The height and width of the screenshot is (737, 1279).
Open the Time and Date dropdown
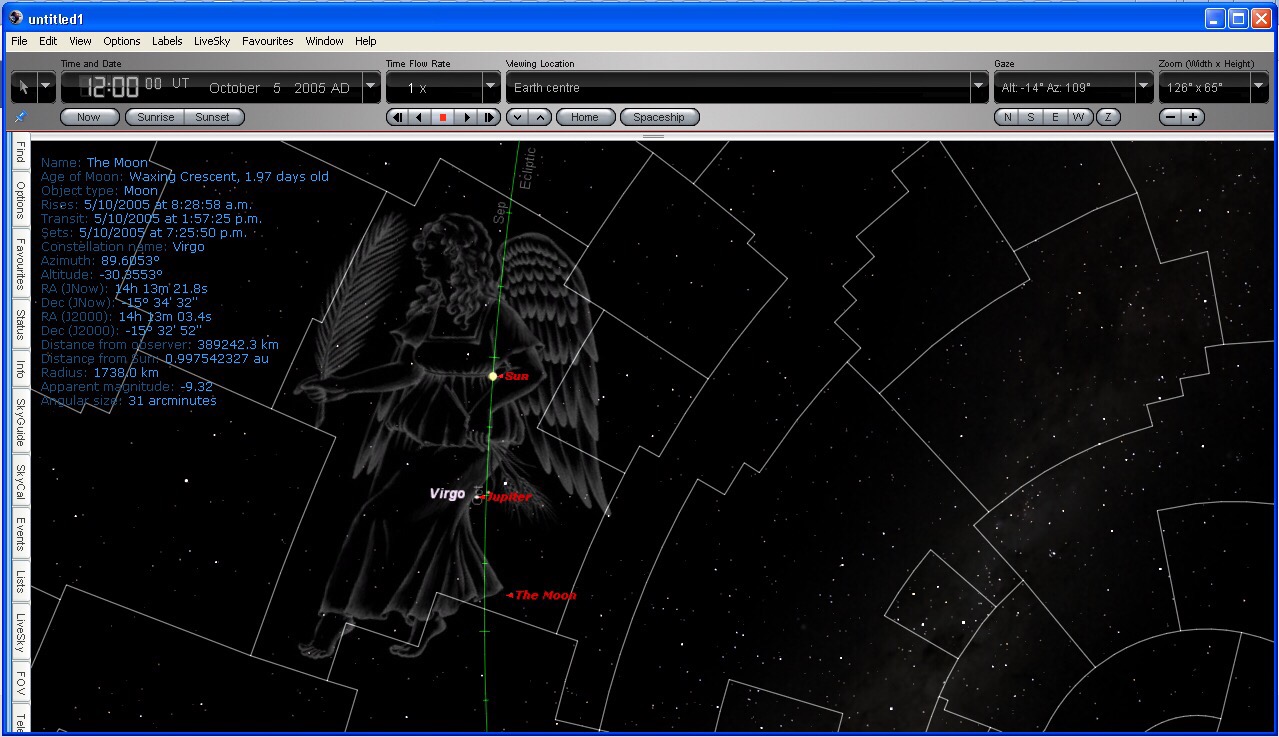pos(371,88)
